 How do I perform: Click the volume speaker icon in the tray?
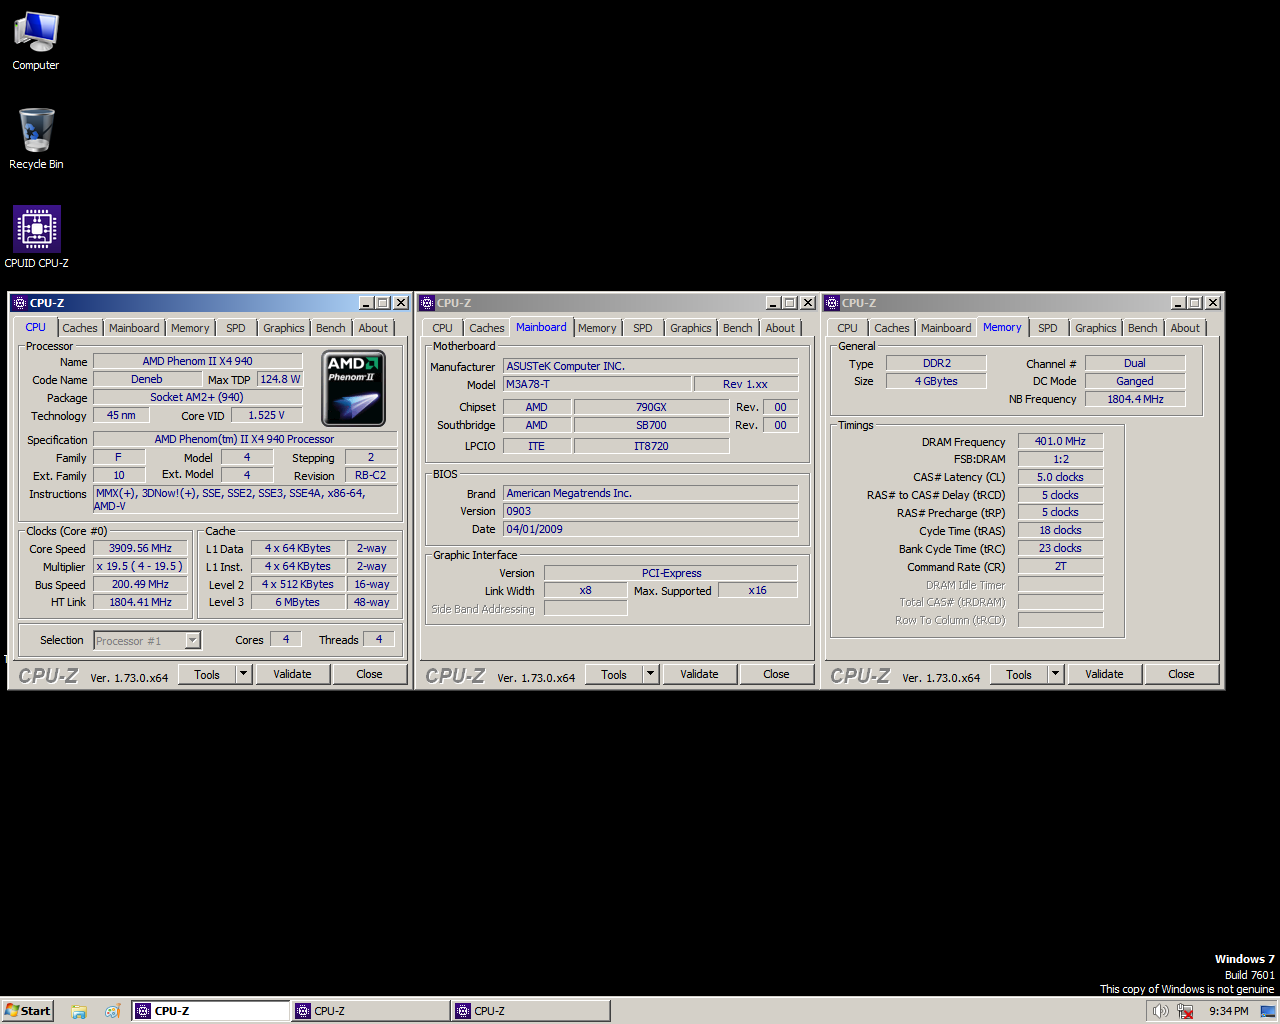(x=1160, y=1011)
